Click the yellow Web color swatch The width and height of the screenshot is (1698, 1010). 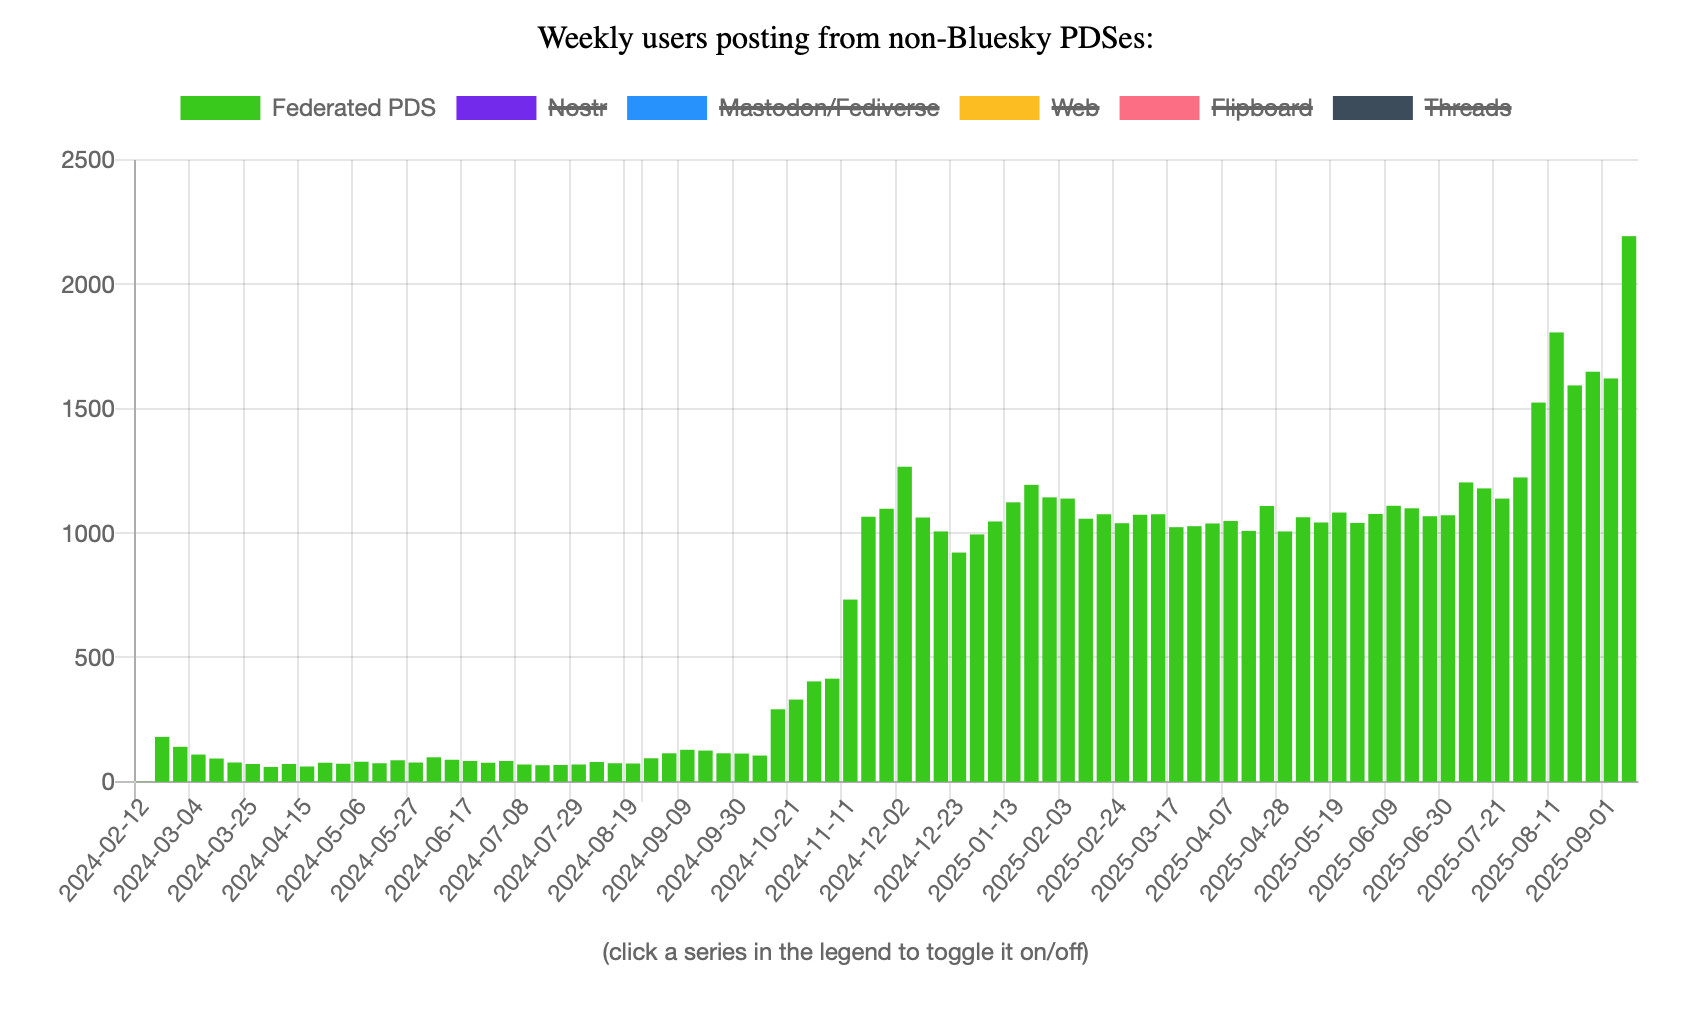tap(999, 108)
